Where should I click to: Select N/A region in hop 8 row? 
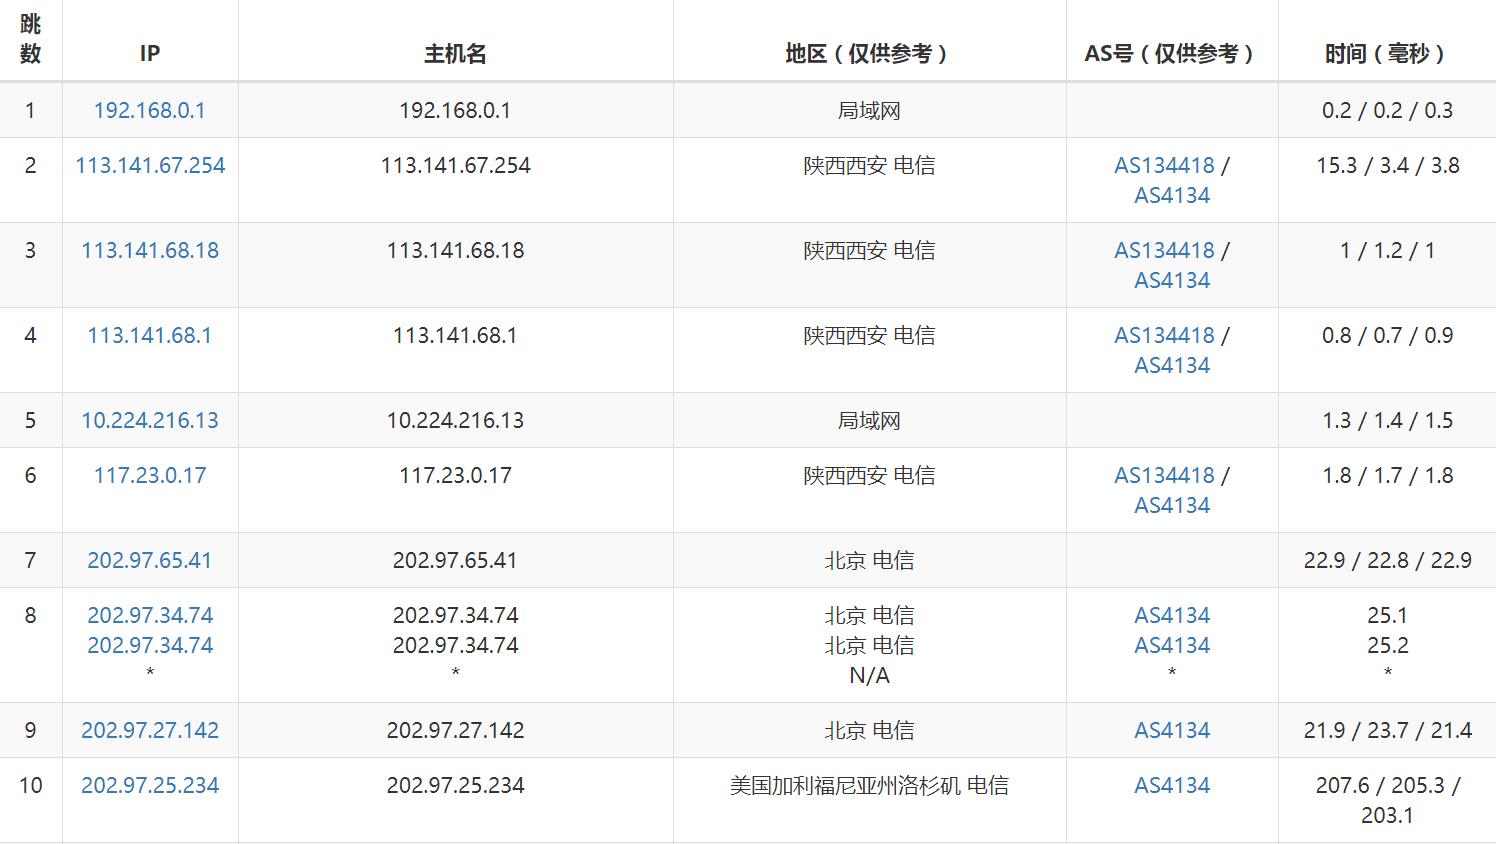pos(869,675)
